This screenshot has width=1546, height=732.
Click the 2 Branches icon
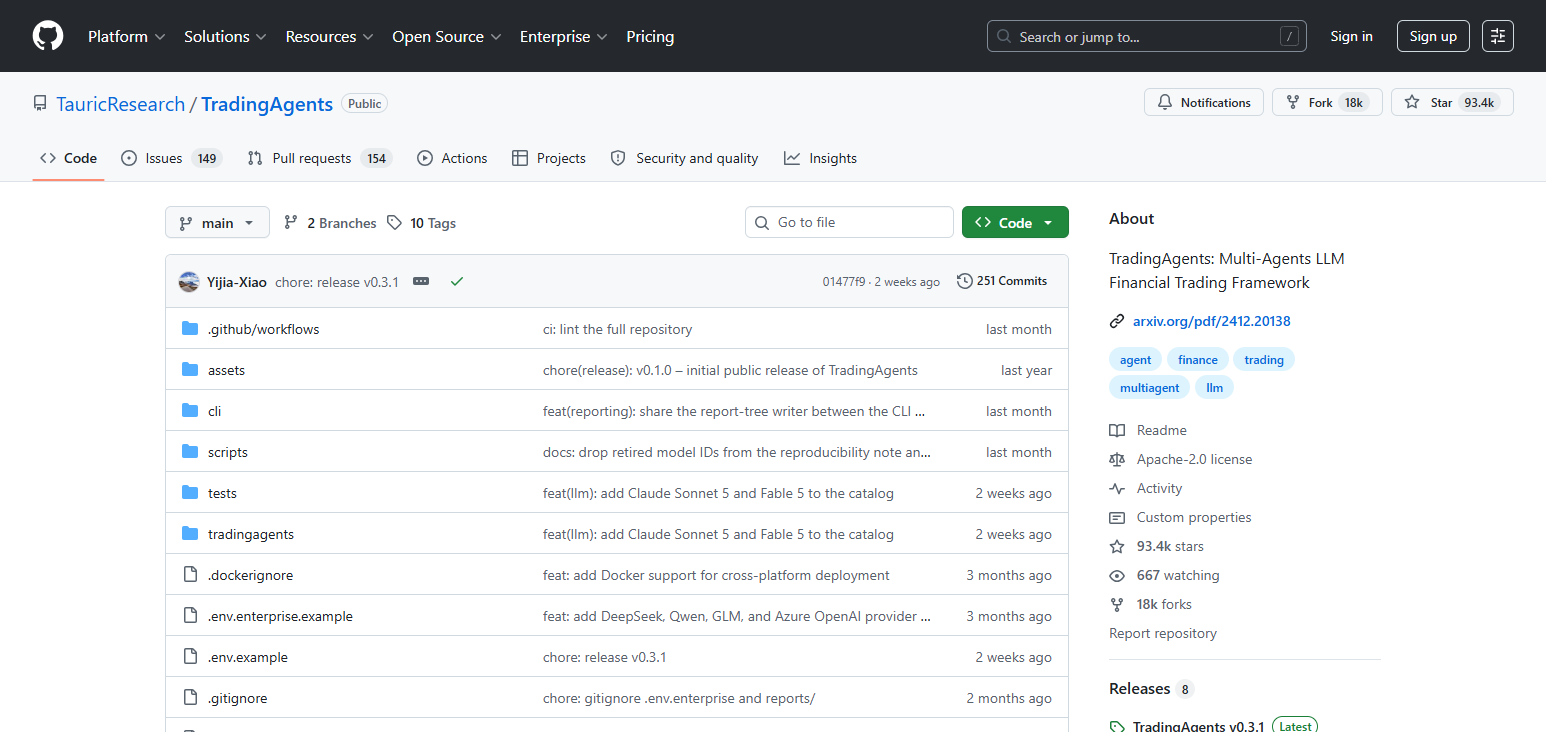click(291, 223)
